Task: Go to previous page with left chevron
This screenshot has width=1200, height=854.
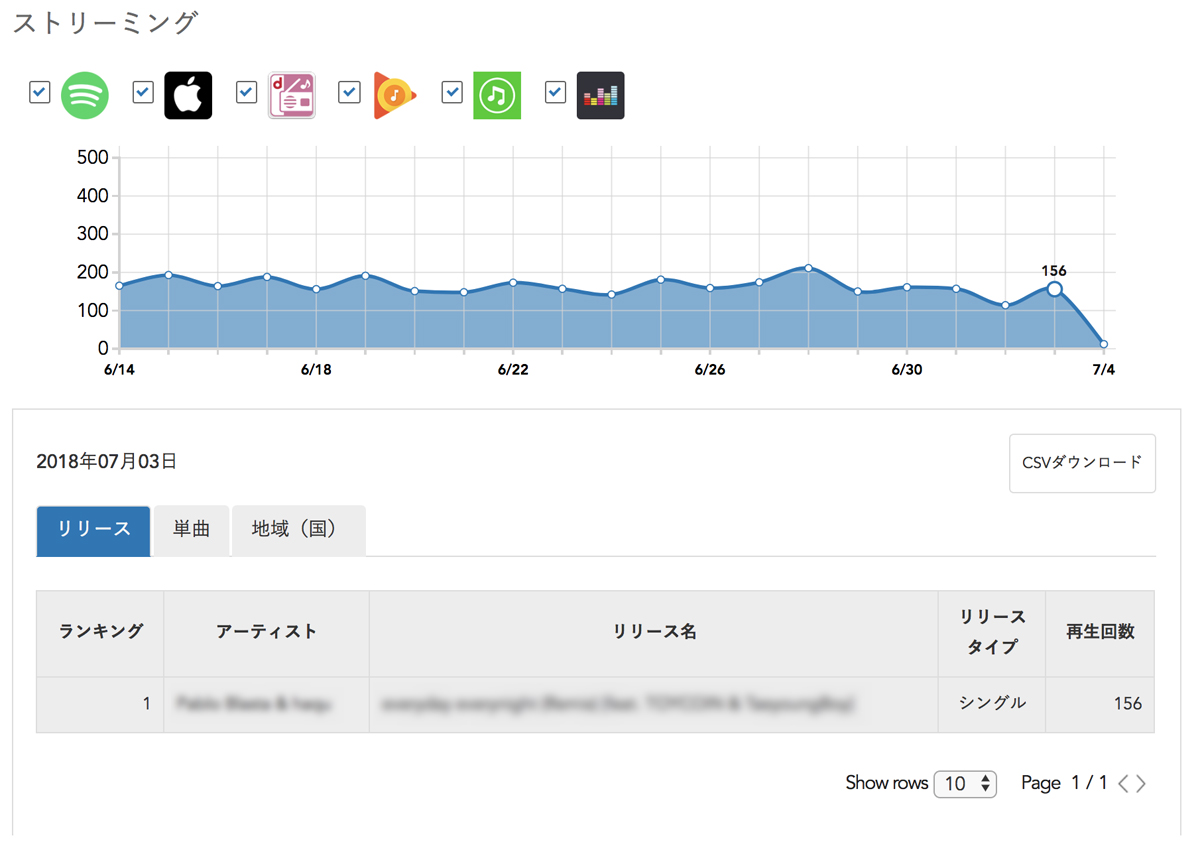Action: 1123,784
